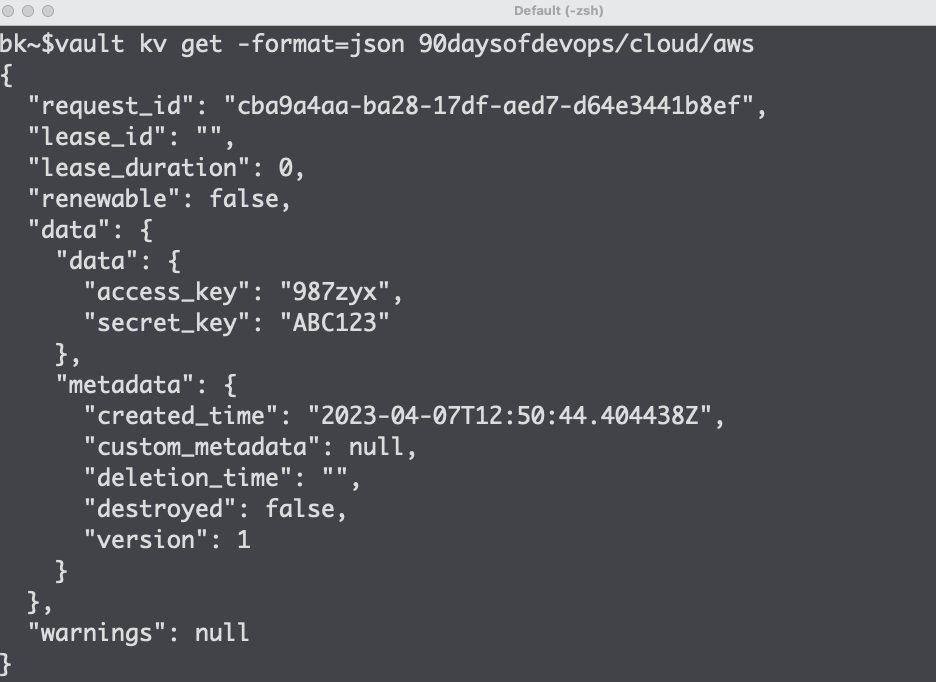Click the lease_id key
The image size is (936, 682).
coord(97,137)
